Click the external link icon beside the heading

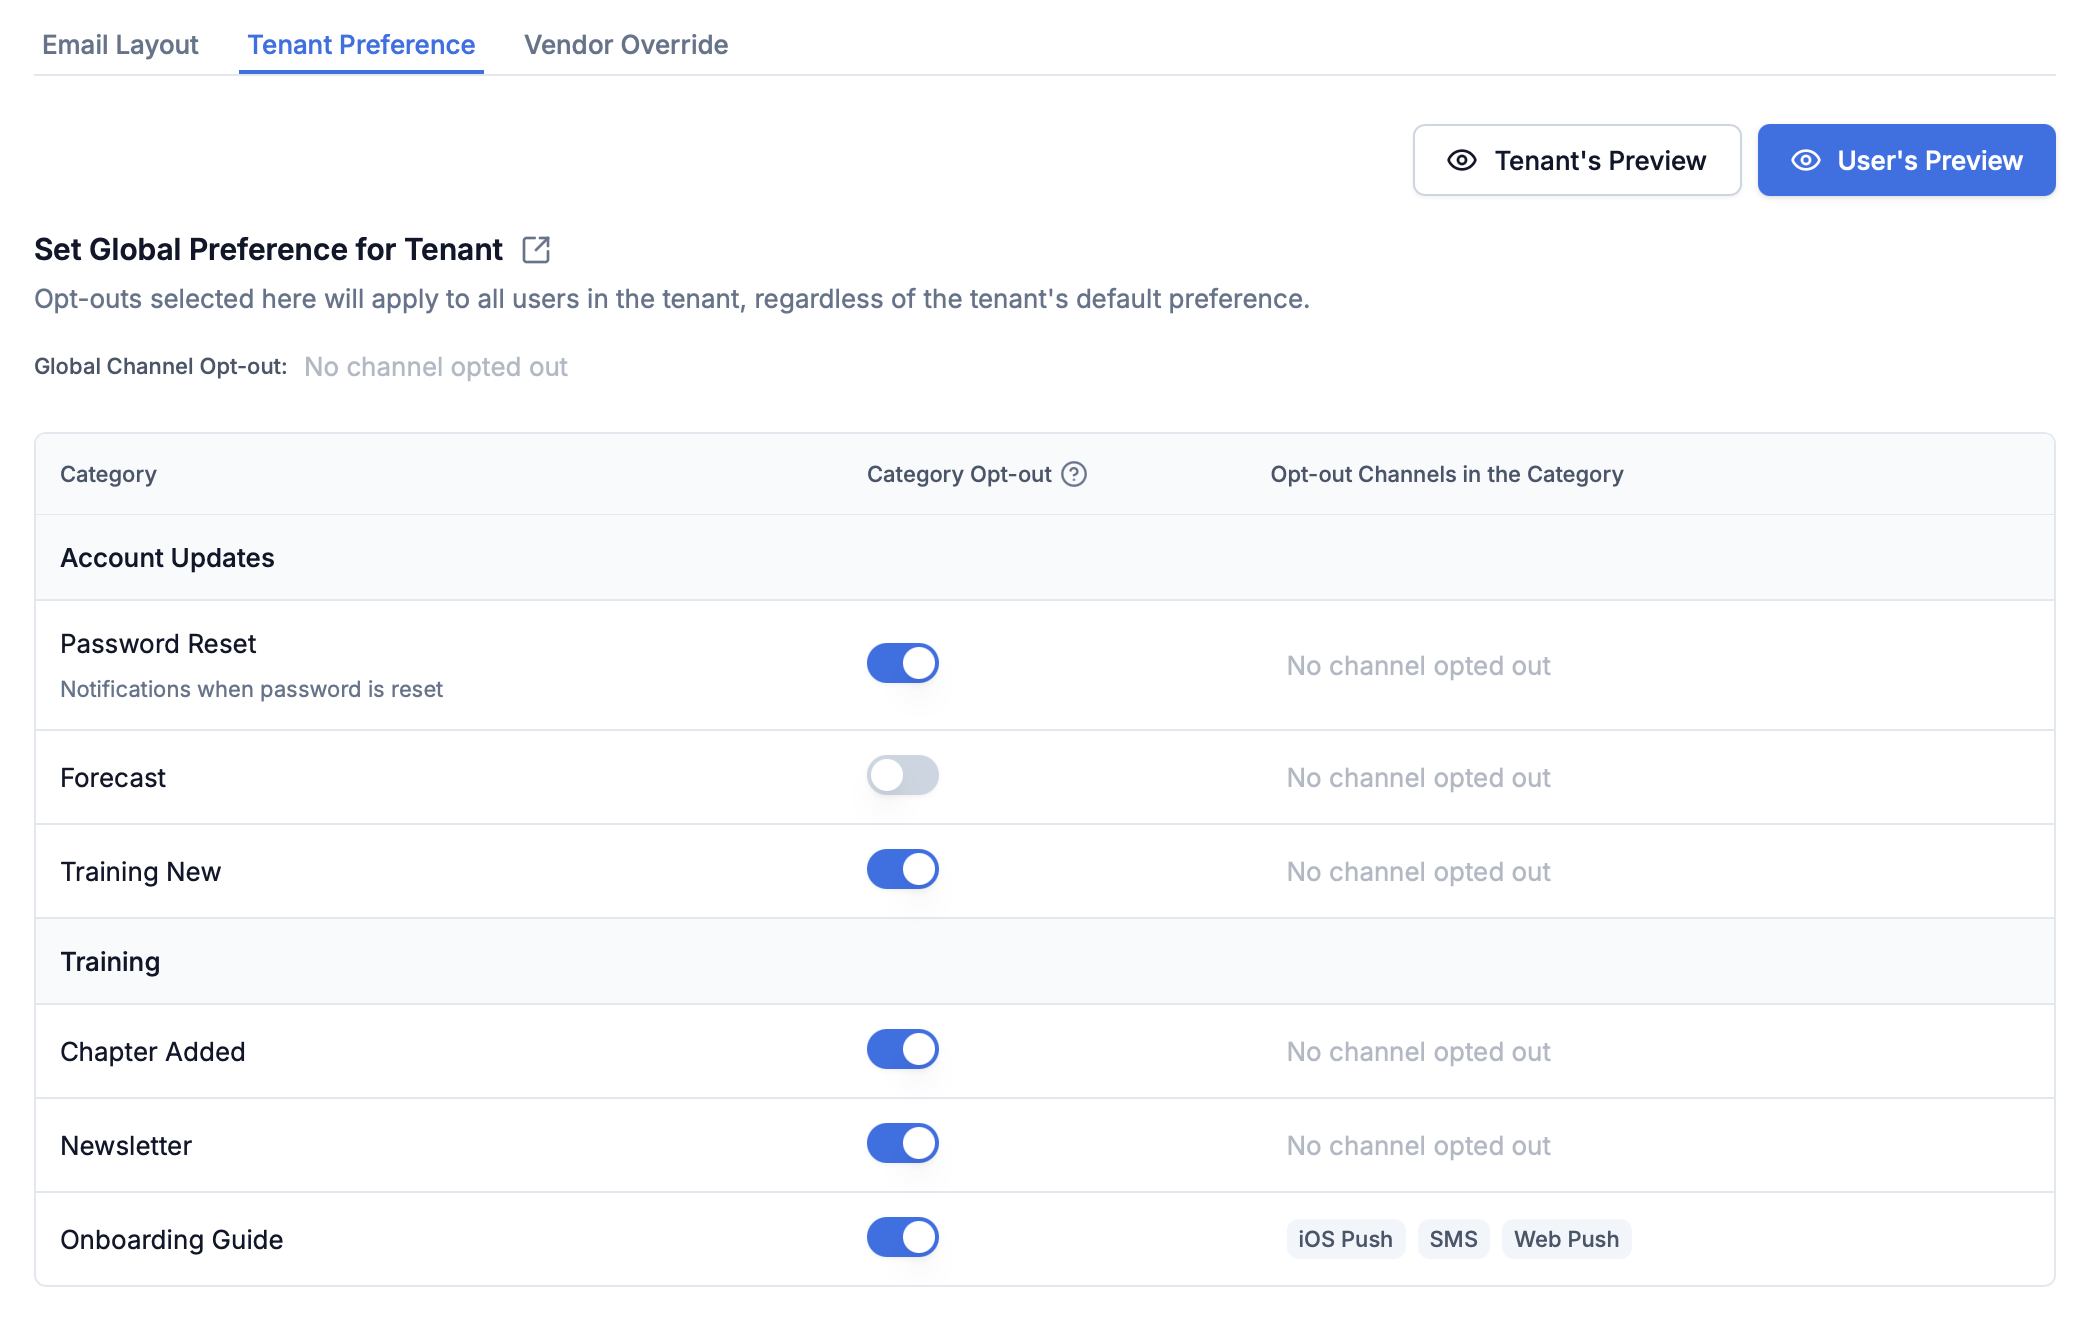point(536,249)
